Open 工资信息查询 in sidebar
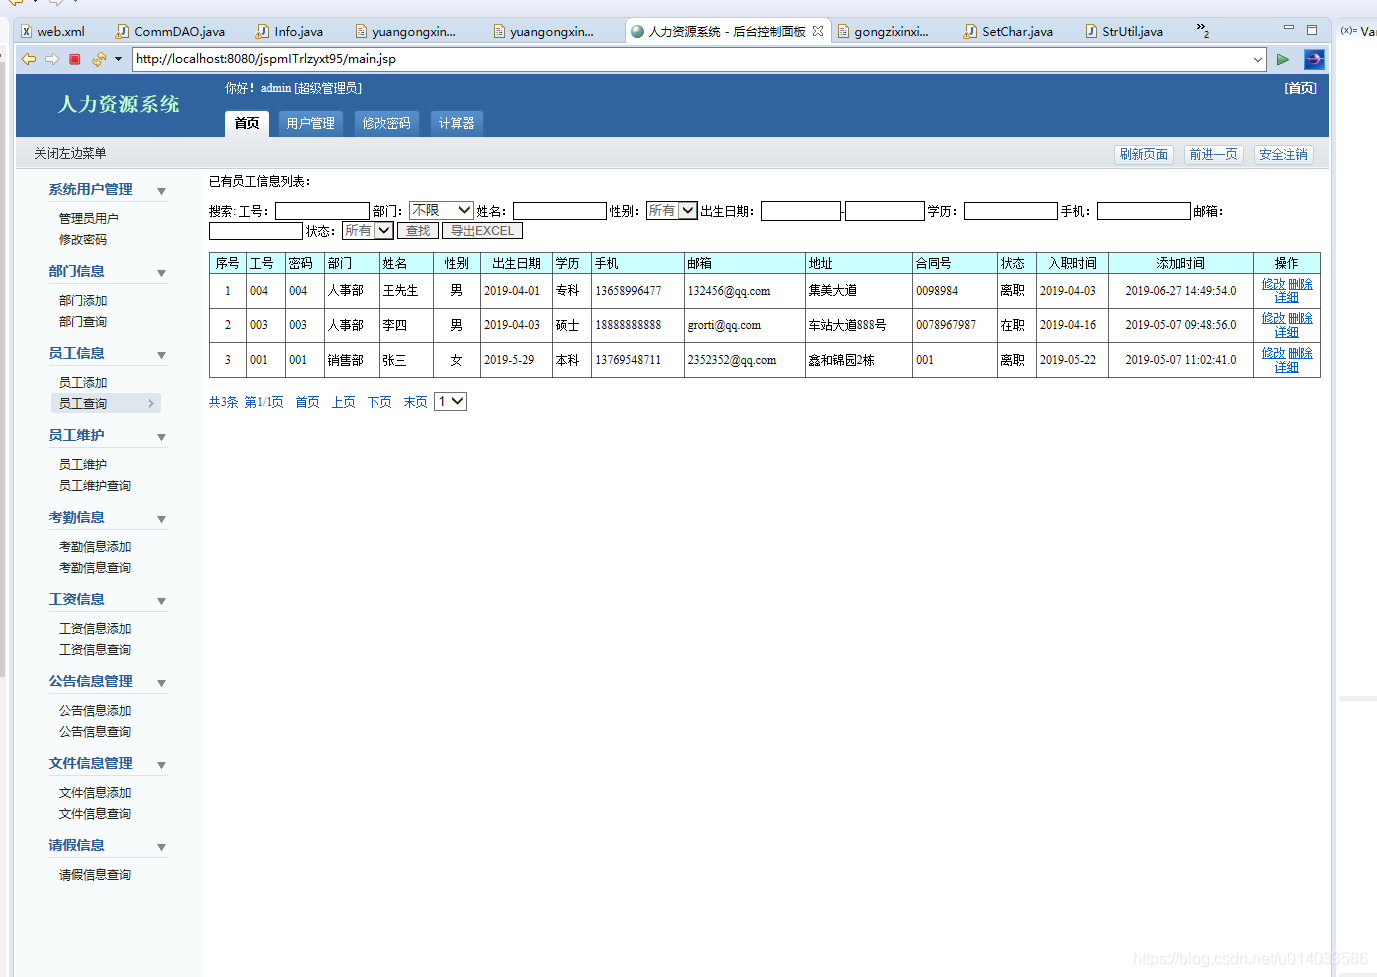The width and height of the screenshot is (1377, 977). pyautogui.click(x=95, y=649)
